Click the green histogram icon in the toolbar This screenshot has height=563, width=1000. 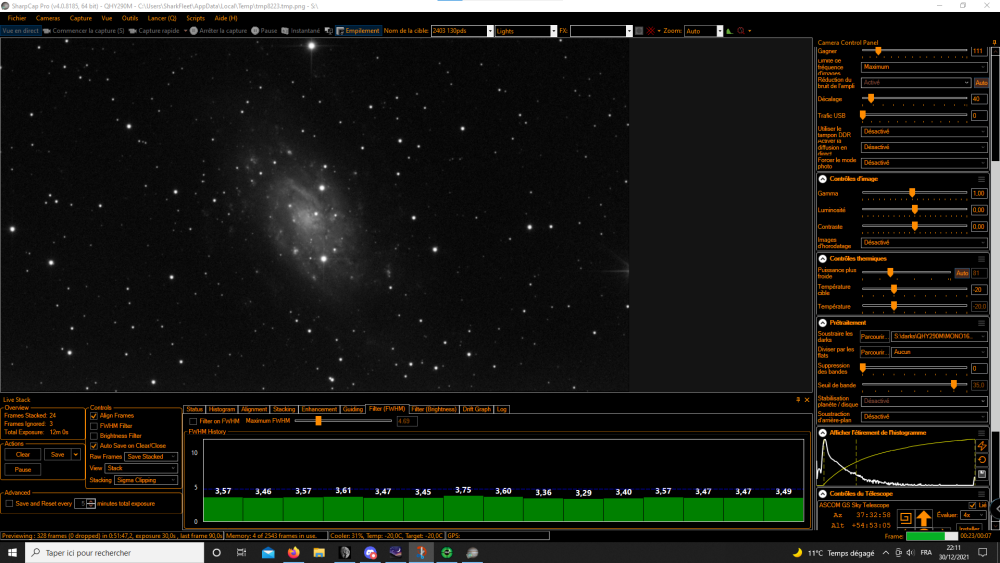tap(729, 31)
